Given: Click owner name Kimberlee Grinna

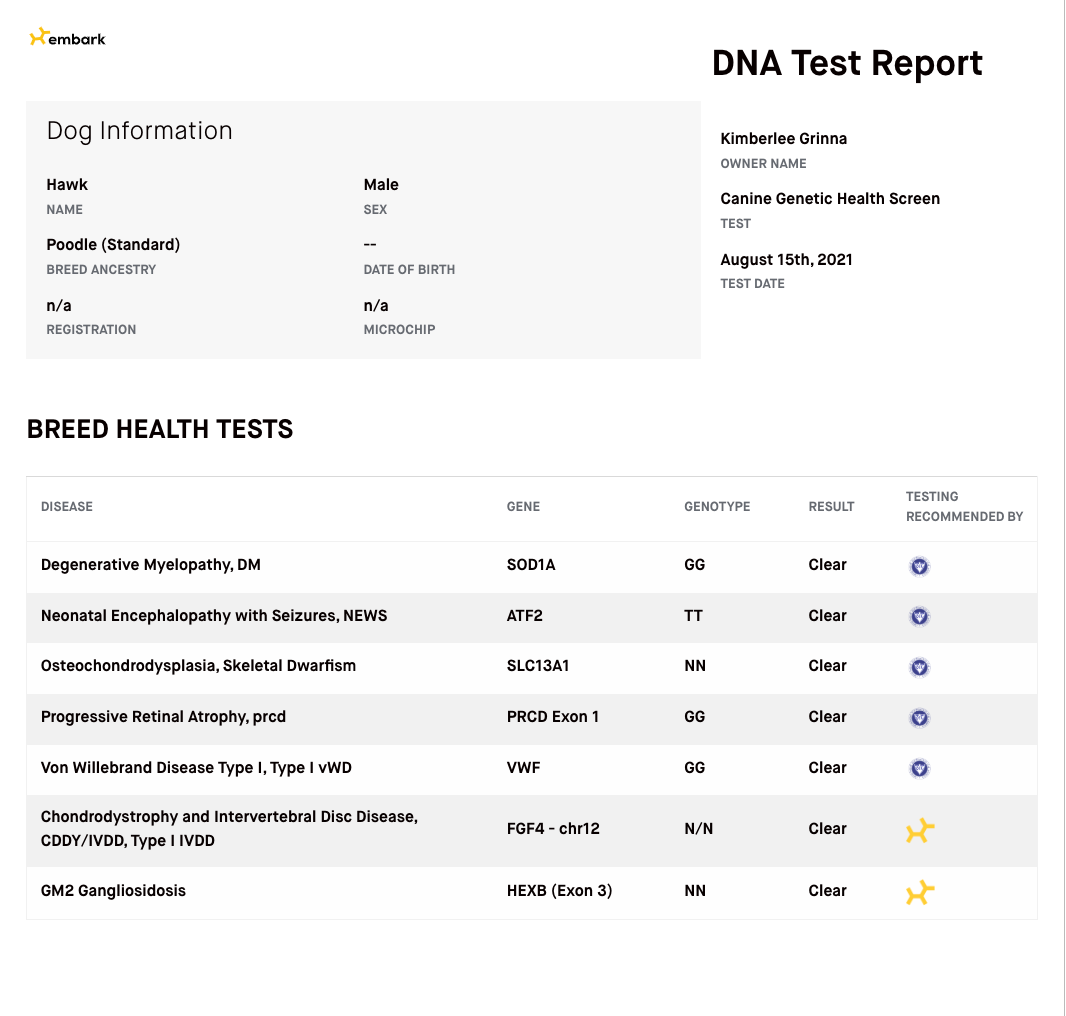Looking at the screenshot, I should 784,139.
